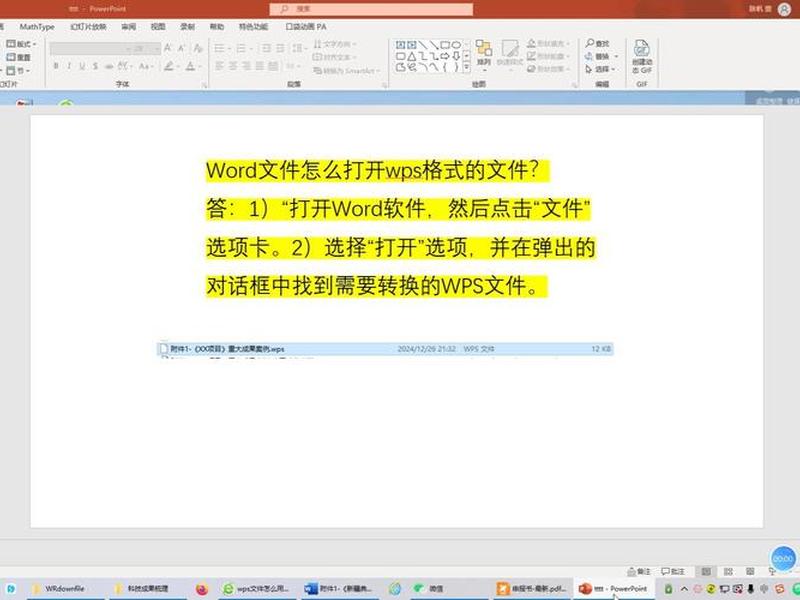Expand the shapes gallery more arrow
Viewport: 800px width, 600px height.
click(467, 68)
